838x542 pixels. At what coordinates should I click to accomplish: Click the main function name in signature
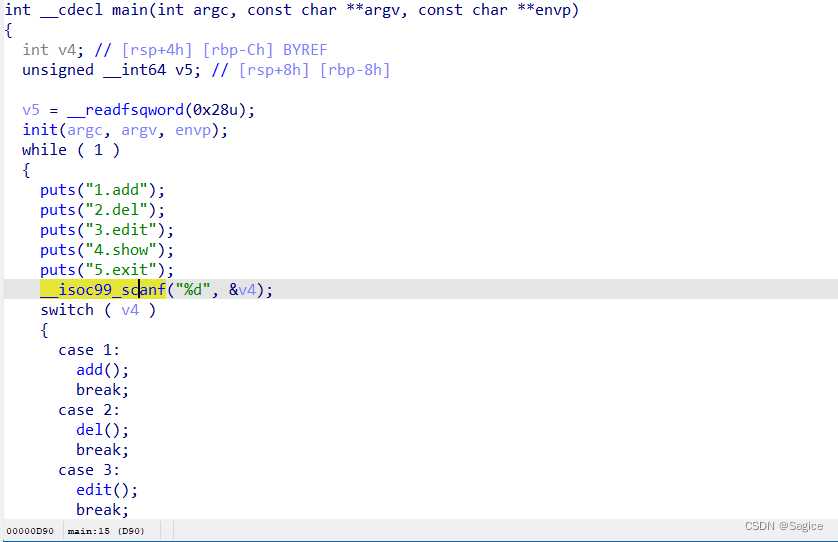130,10
